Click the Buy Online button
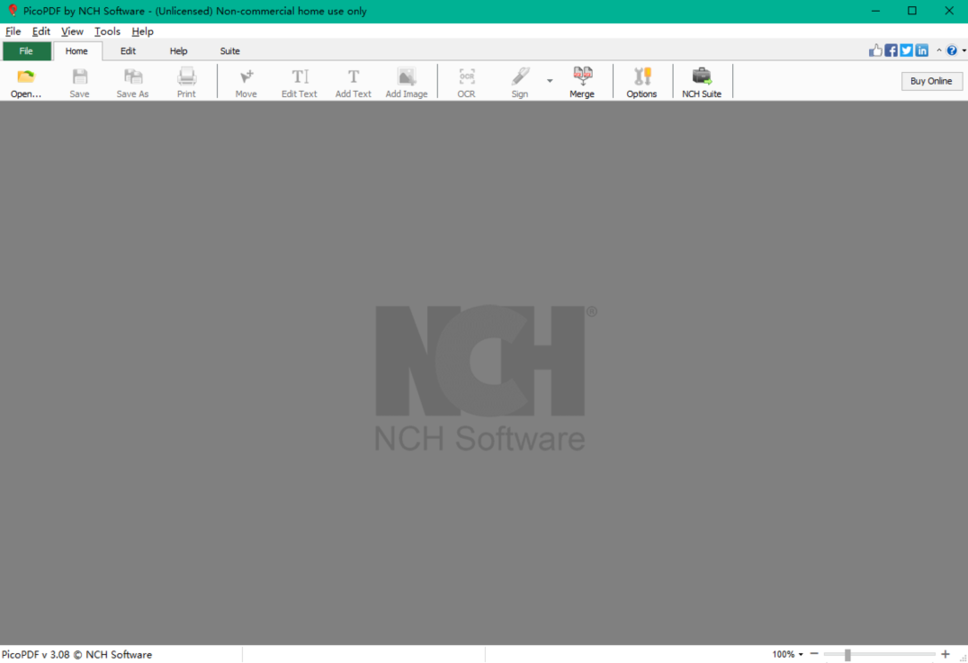The image size is (968, 663). coord(932,81)
